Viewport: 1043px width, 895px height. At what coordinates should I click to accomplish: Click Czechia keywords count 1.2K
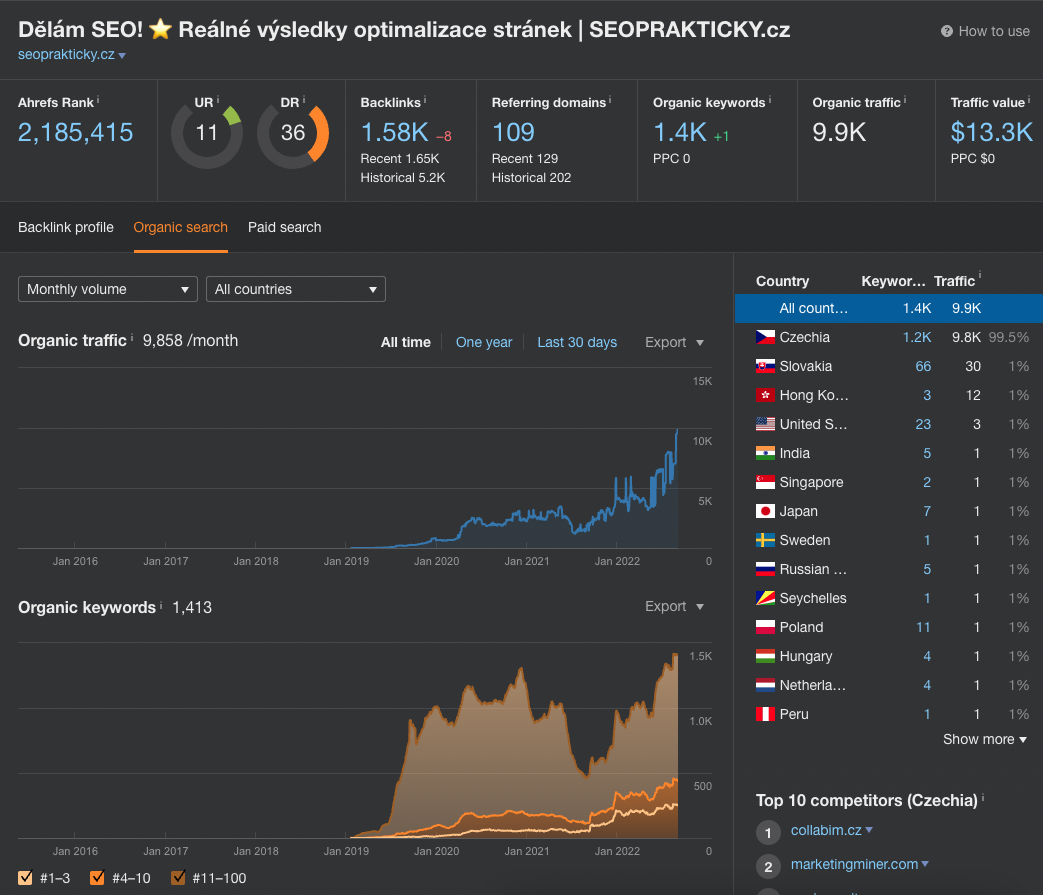(917, 337)
